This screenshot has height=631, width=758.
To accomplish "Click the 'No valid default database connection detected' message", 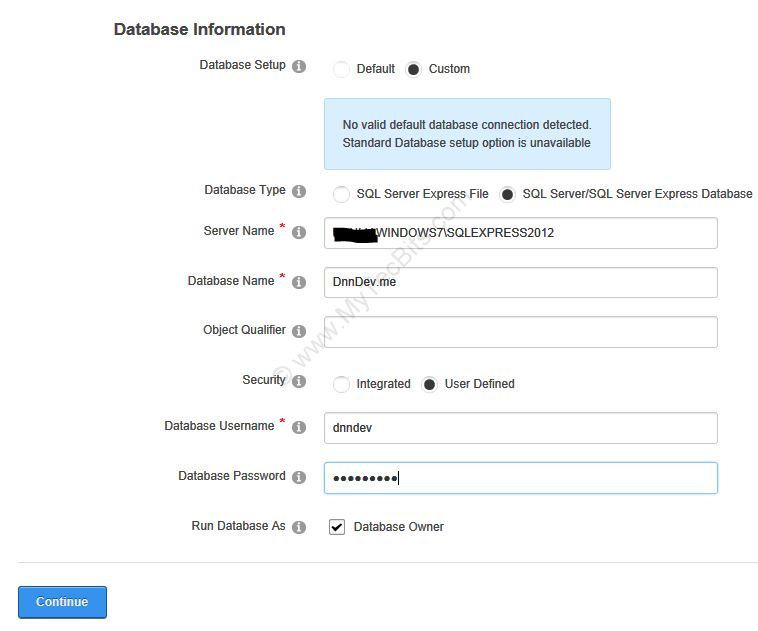I will (x=467, y=134).
